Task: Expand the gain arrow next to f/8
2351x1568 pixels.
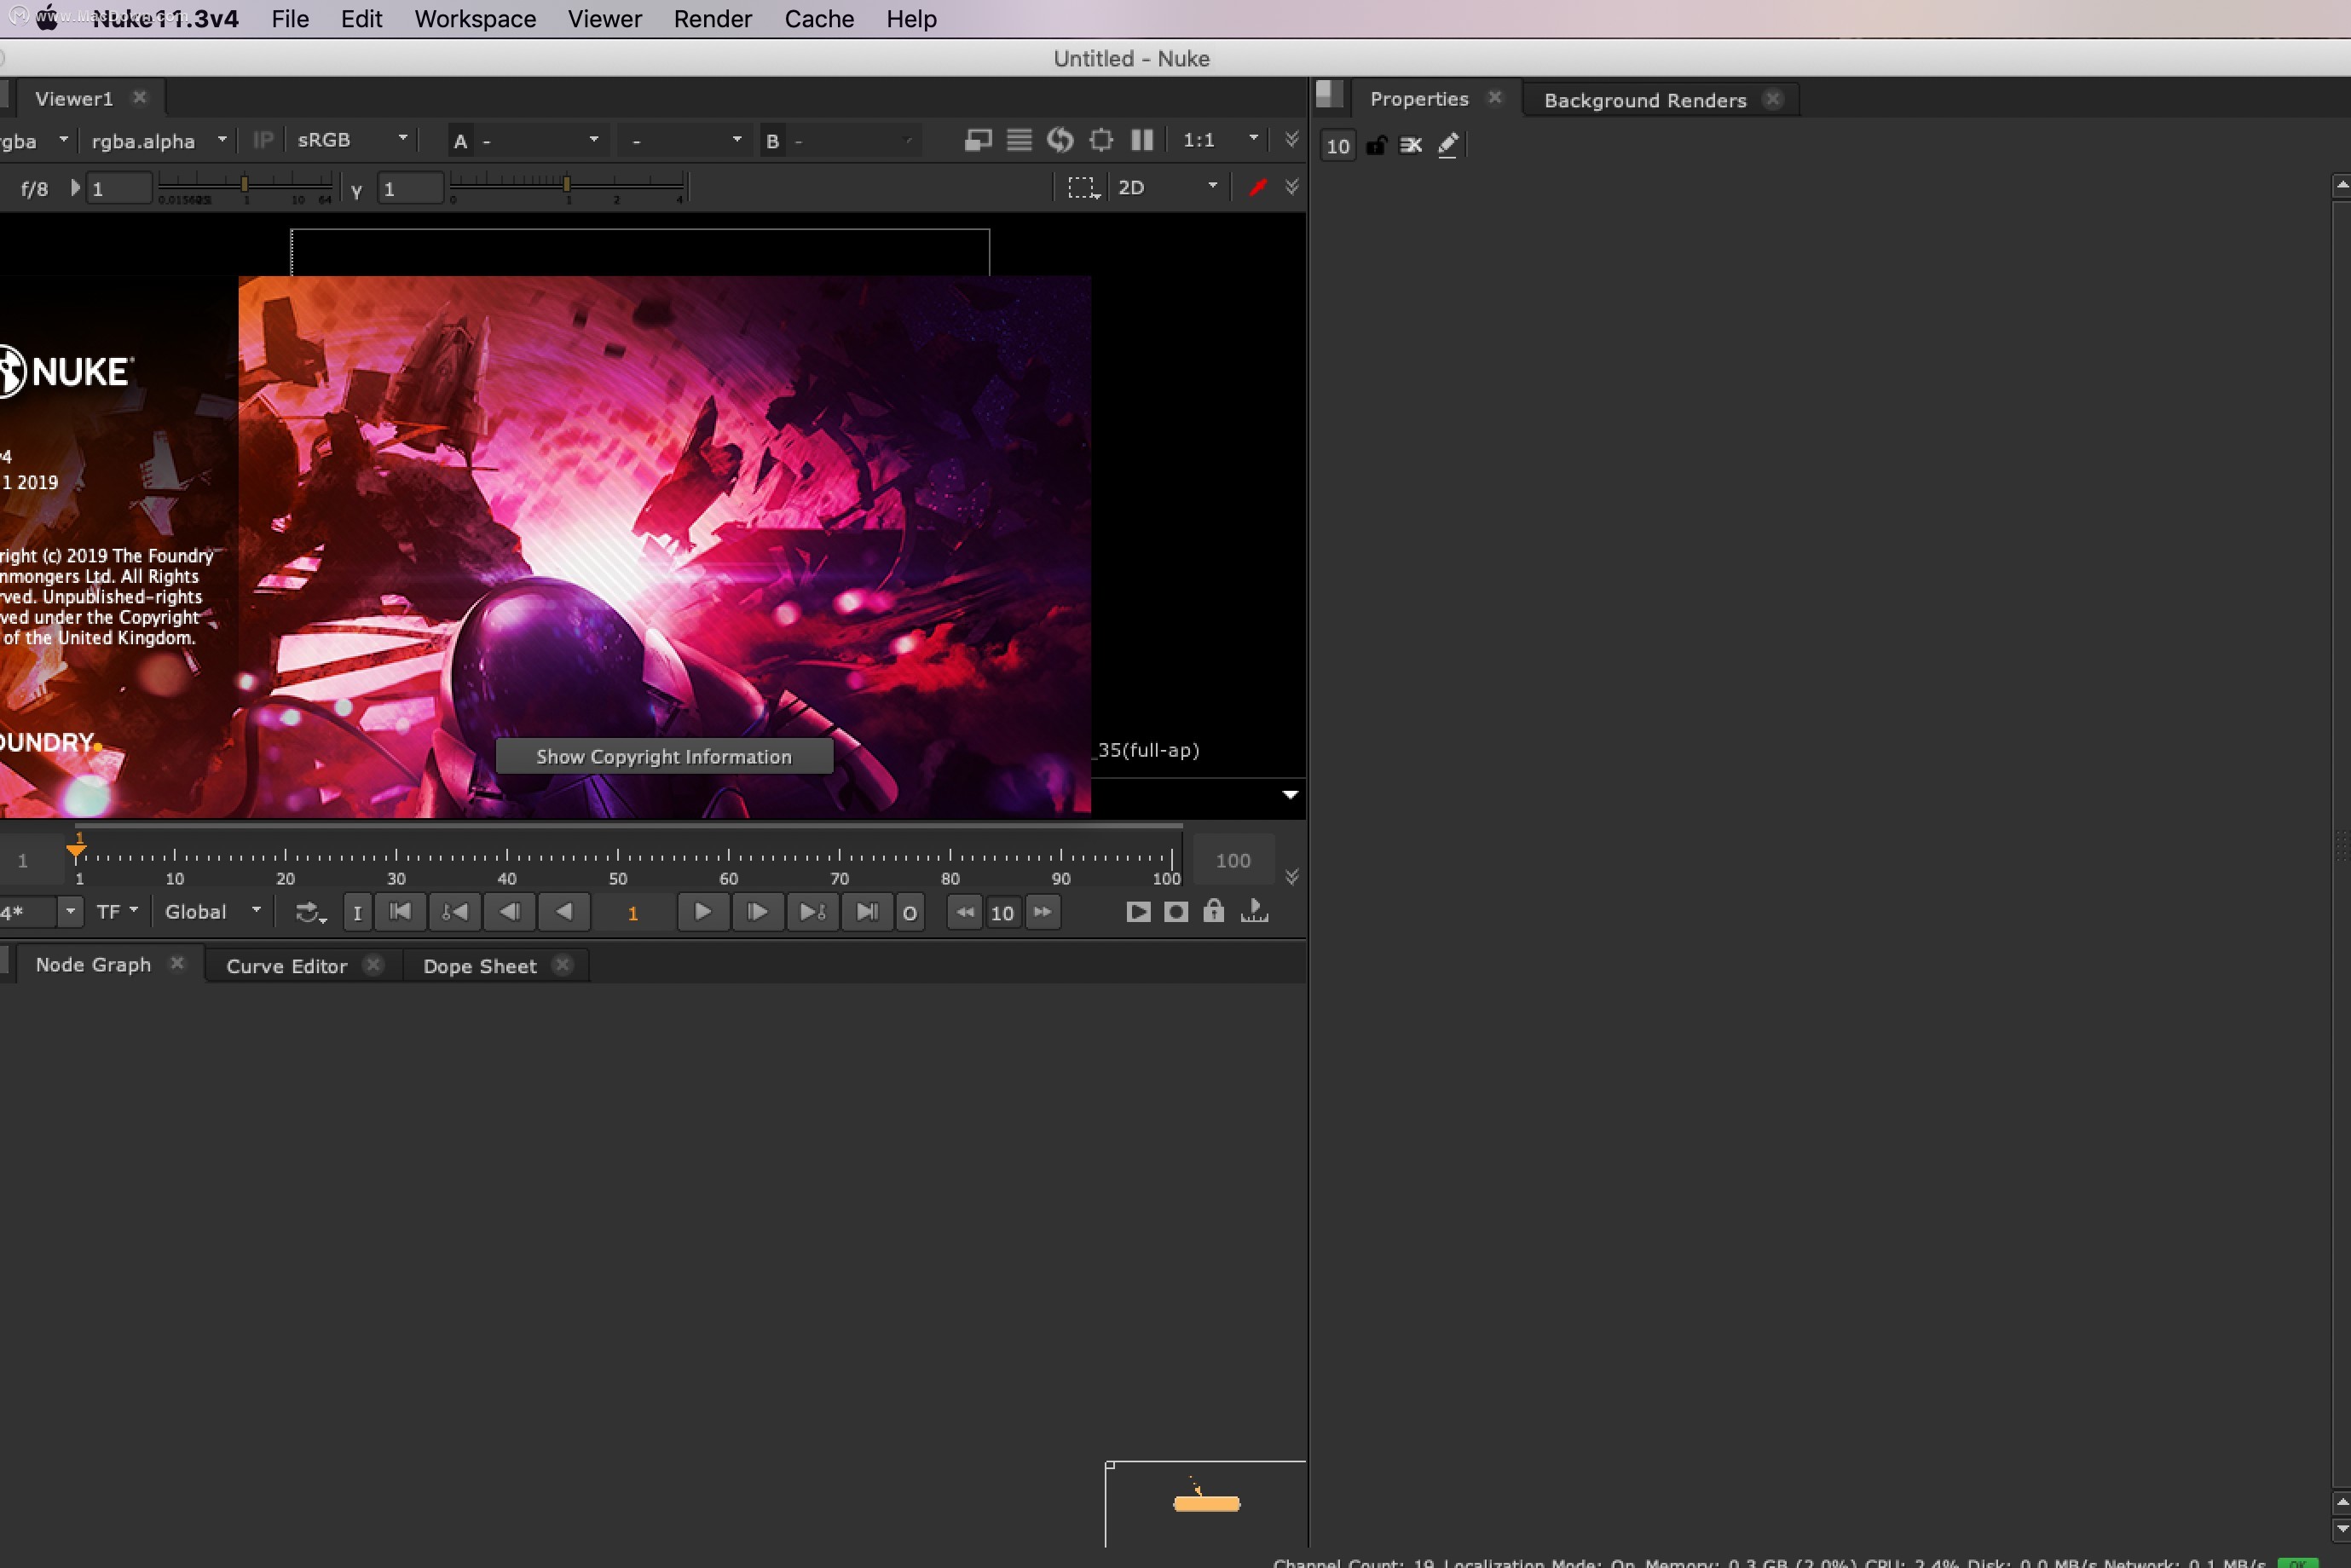Action: 75,187
